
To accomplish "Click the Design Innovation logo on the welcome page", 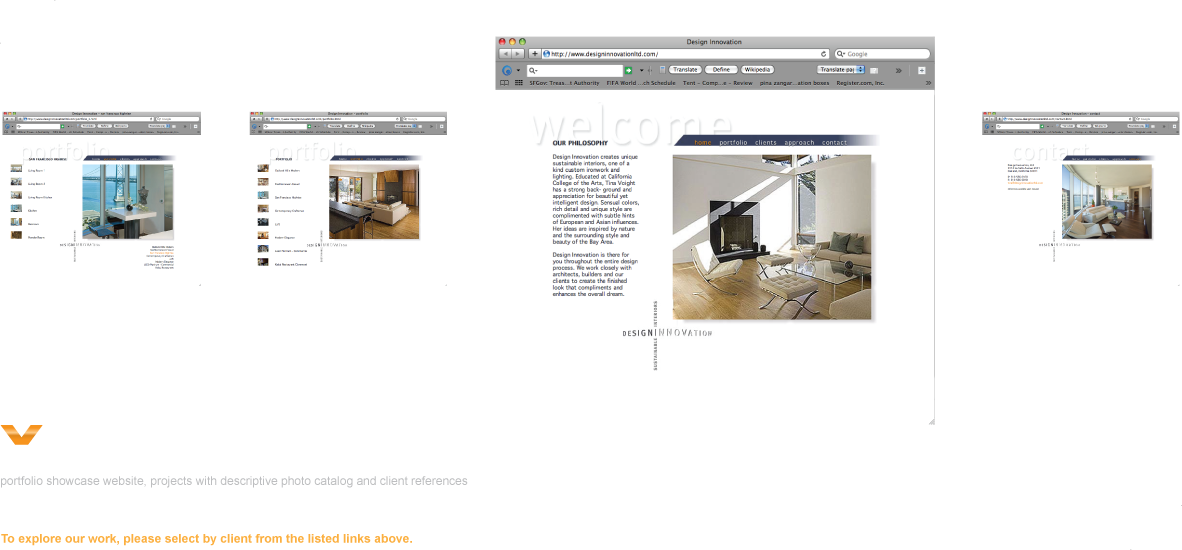I will [x=667, y=332].
